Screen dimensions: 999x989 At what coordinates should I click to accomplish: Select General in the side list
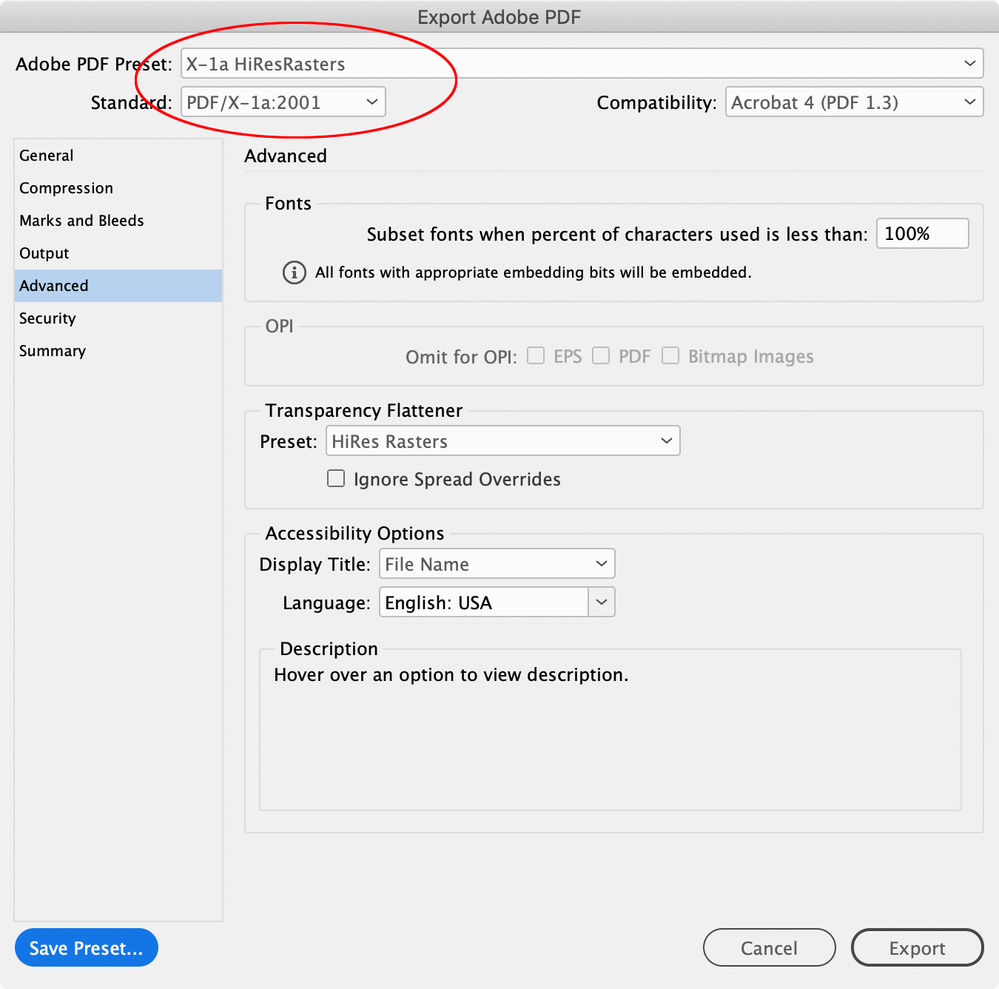click(118, 155)
